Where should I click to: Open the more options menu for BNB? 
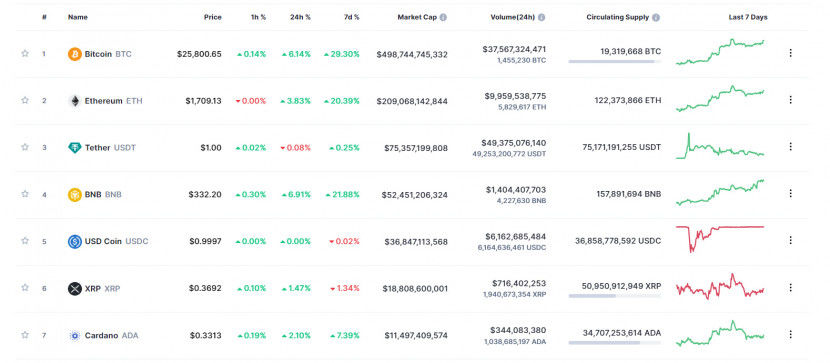(x=790, y=193)
